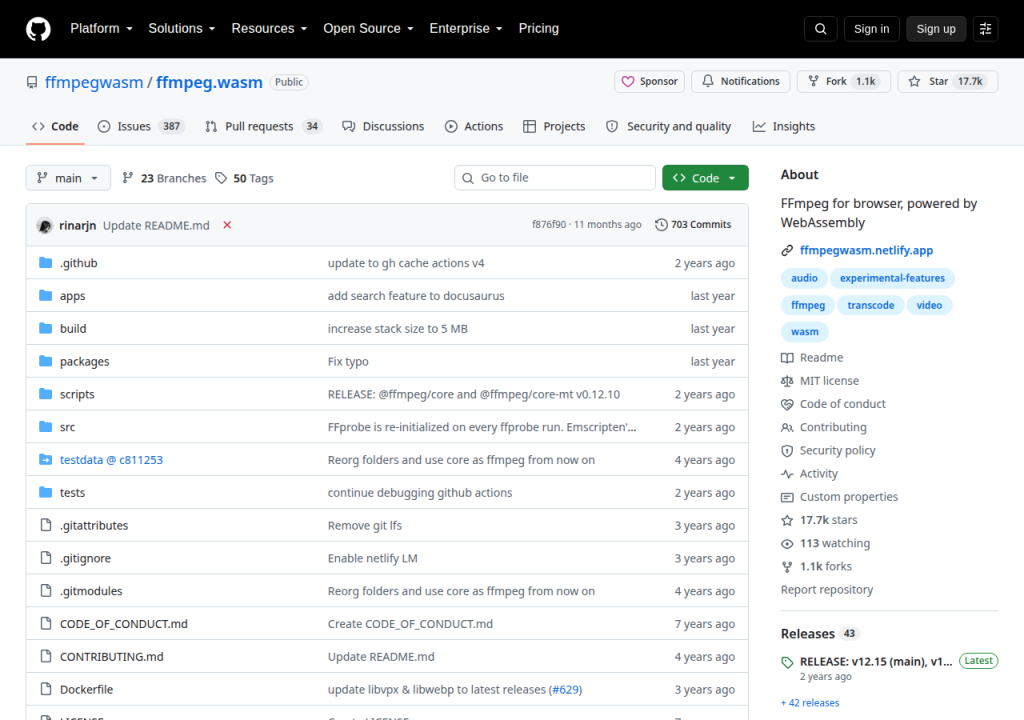Open CODE_OF_CONDUCT.md file
Screen dimensions: 1024x720
123,623
